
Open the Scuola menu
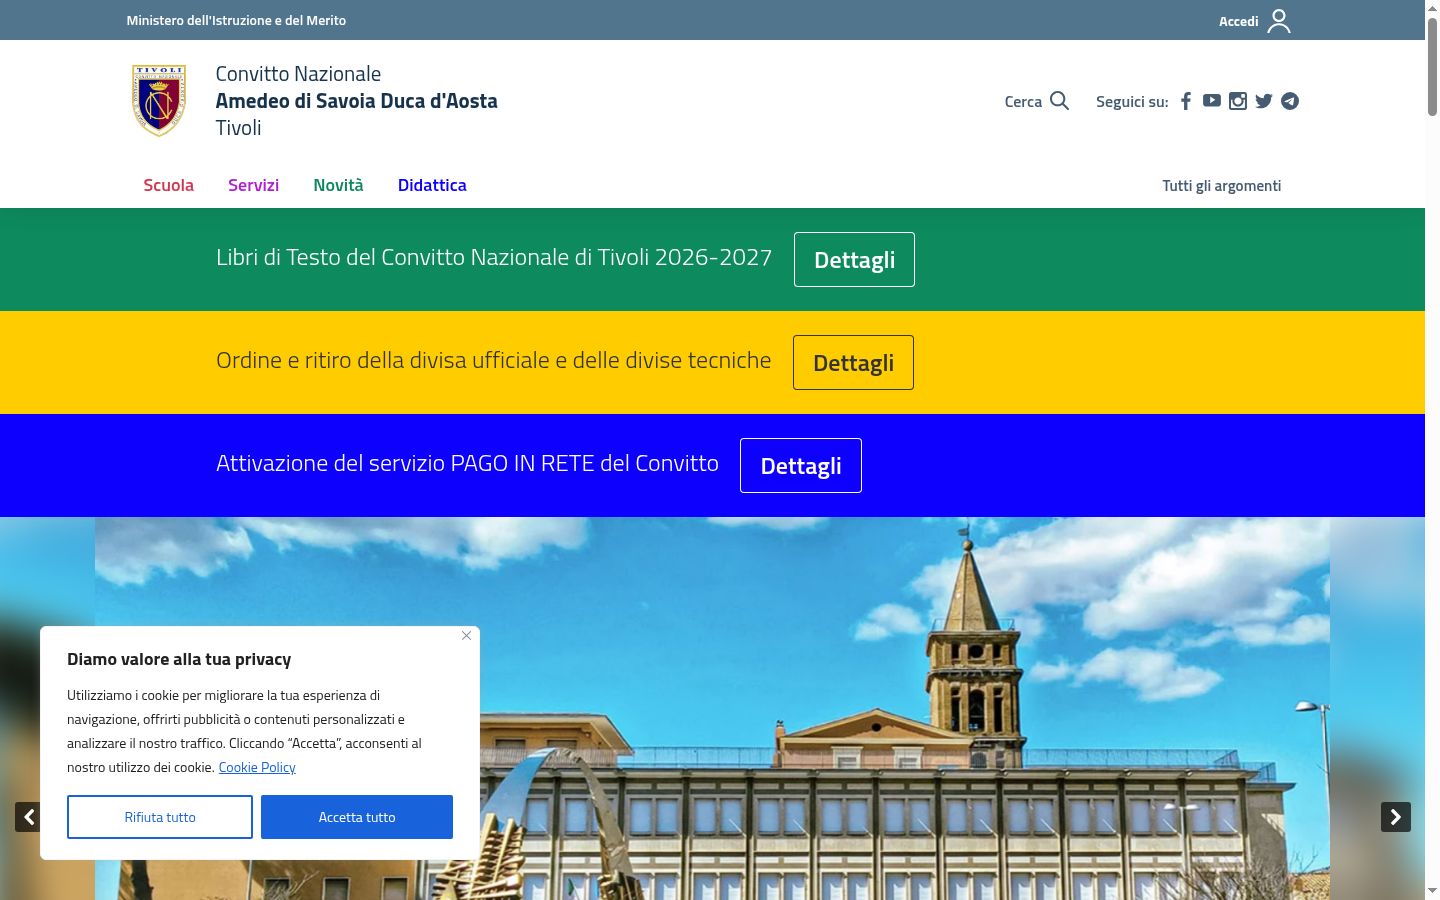168,185
